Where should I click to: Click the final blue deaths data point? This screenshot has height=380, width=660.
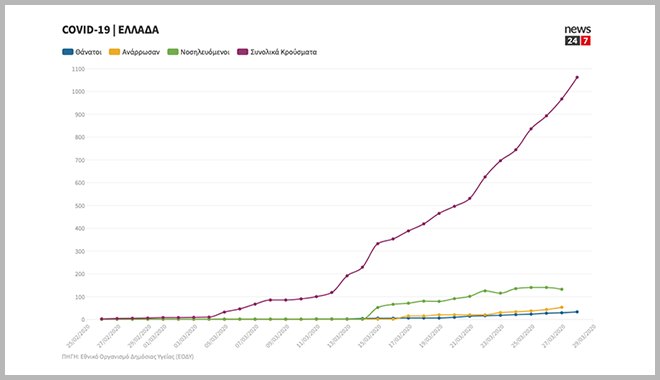click(x=577, y=312)
